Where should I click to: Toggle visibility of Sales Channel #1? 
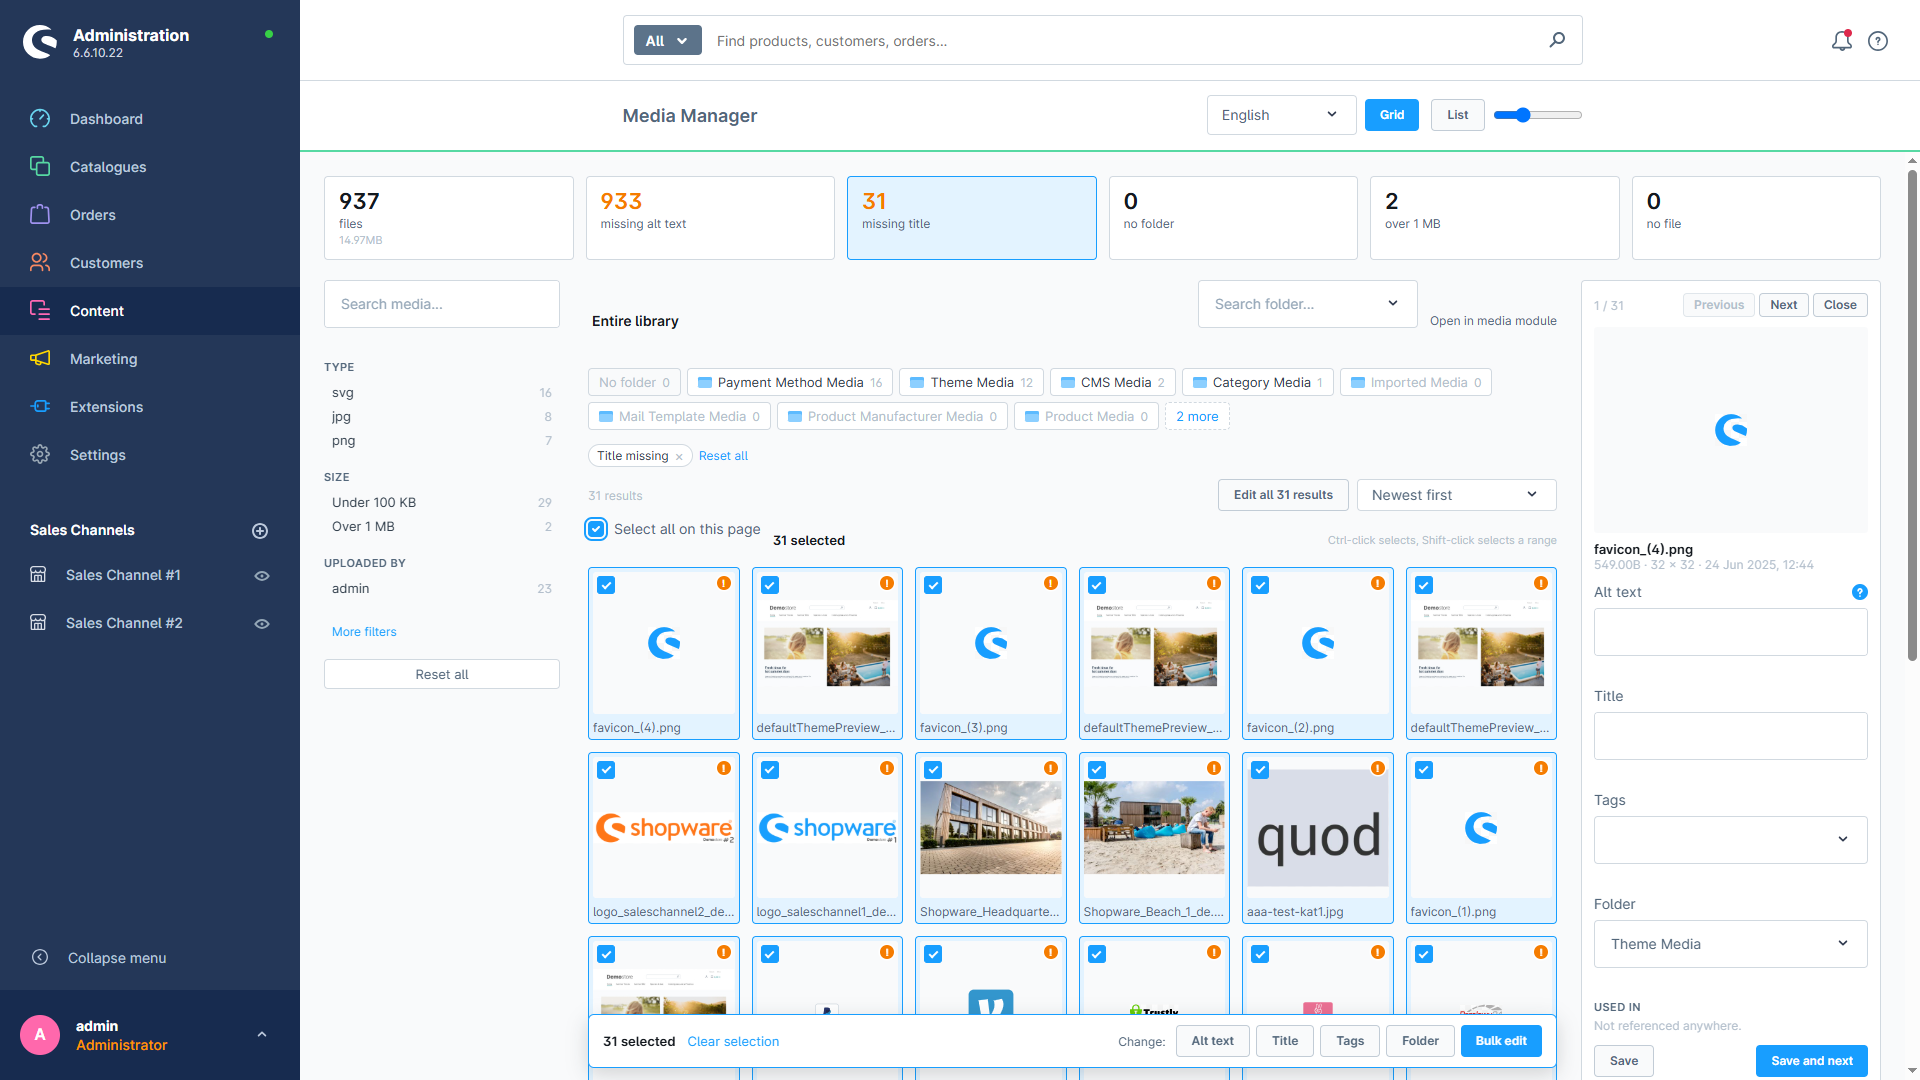click(262, 576)
